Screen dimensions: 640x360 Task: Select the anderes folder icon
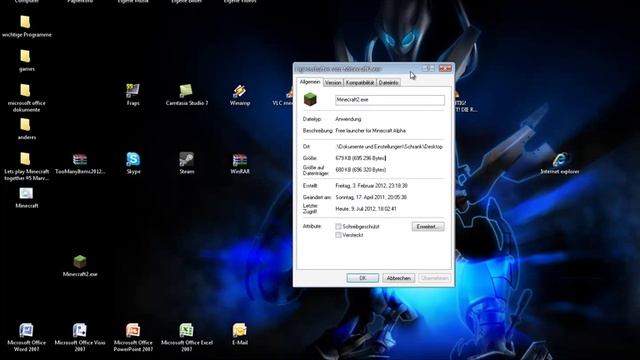(25, 125)
